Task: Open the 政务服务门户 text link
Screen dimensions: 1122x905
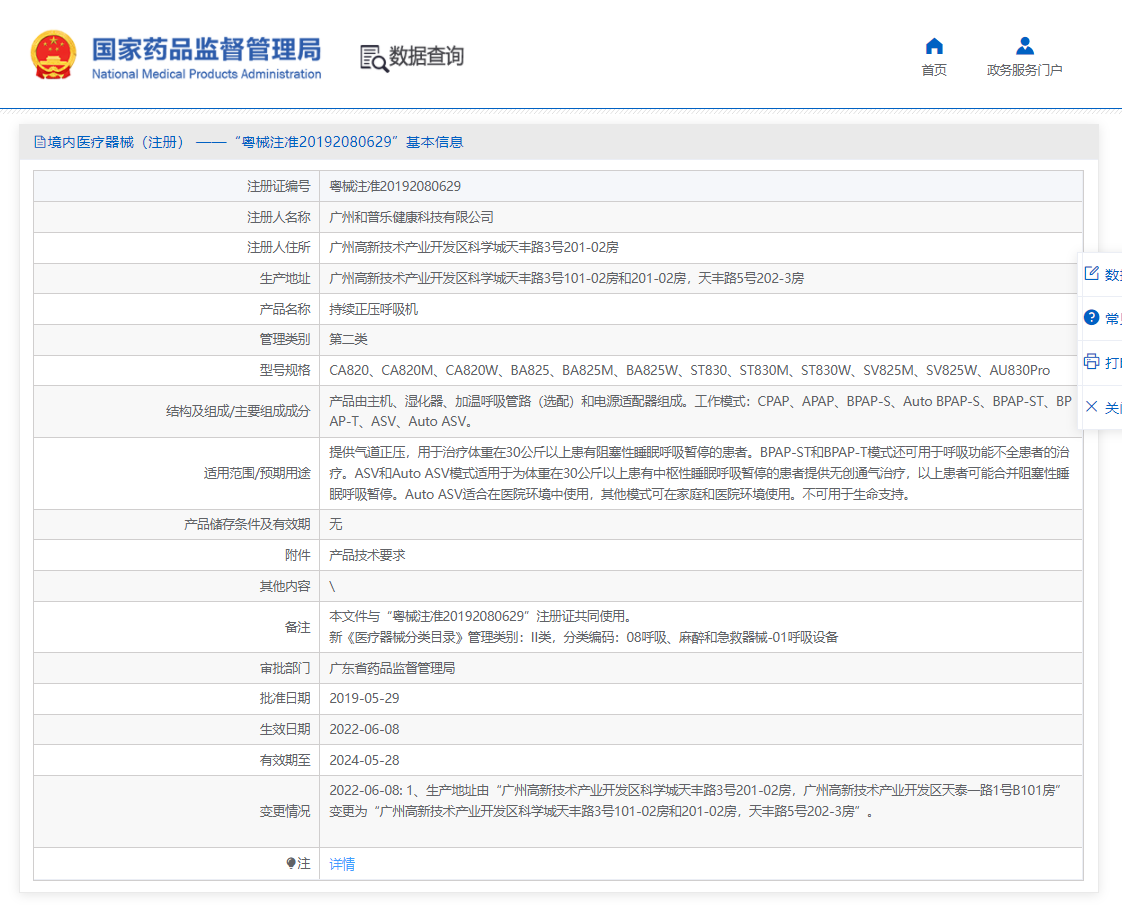Action: pyautogui.click(x=1025, y=70)
